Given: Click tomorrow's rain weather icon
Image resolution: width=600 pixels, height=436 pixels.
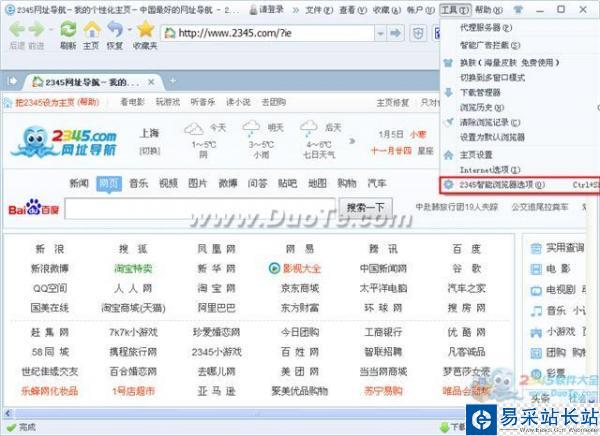Looking at the screenshot, I should point(251,129).
